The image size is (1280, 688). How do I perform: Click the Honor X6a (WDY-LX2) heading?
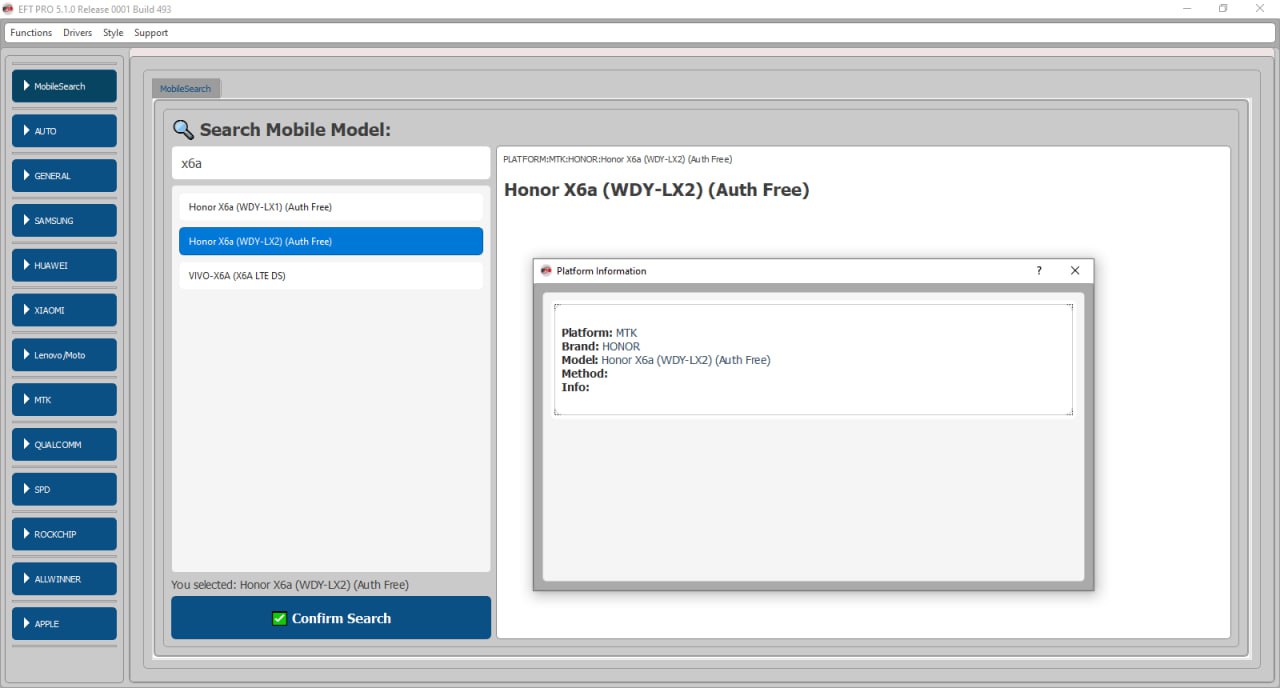pos(656,190)
